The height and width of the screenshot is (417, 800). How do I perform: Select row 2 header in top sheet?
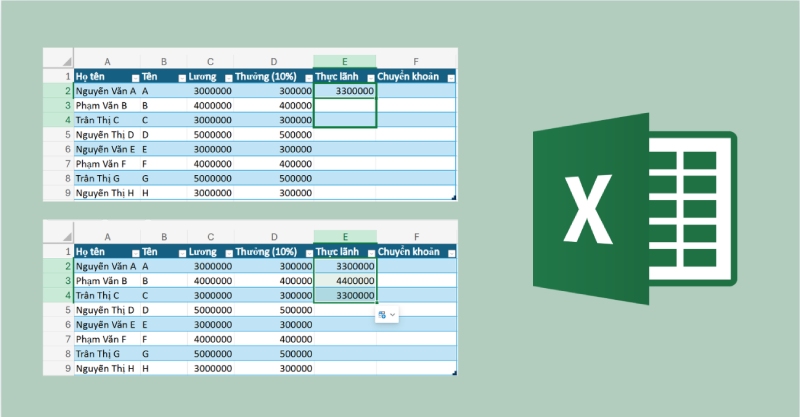59,91
